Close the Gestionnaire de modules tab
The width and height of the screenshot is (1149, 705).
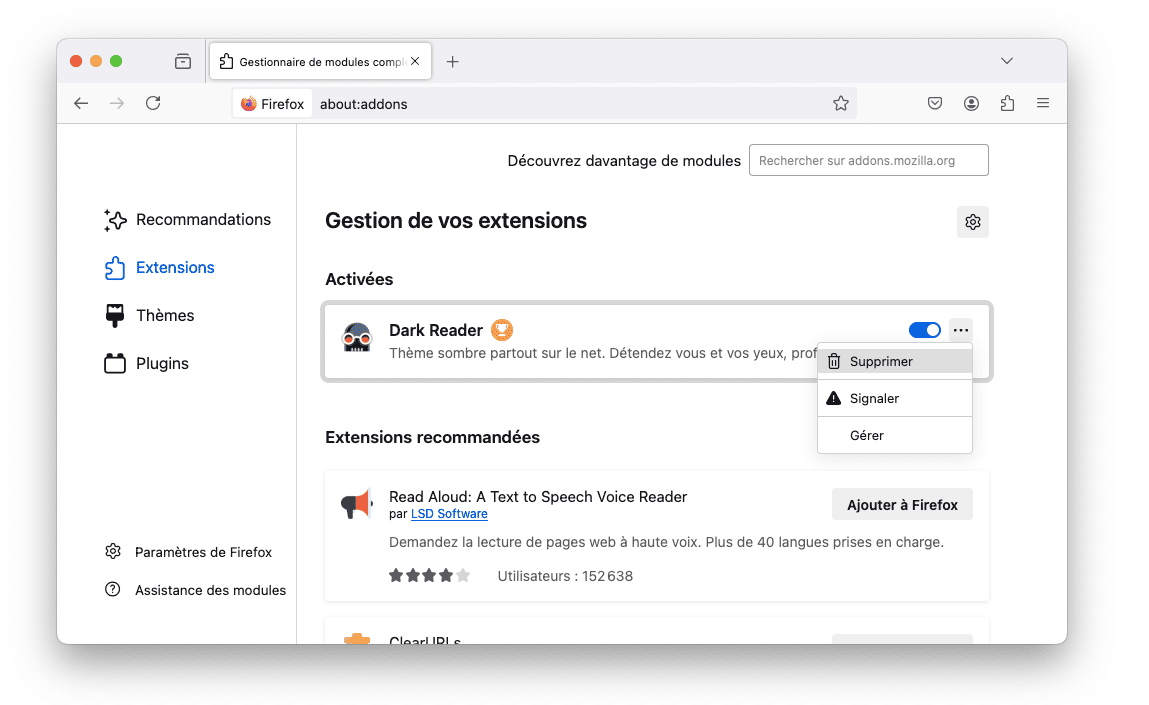click(x=415, y=62)
